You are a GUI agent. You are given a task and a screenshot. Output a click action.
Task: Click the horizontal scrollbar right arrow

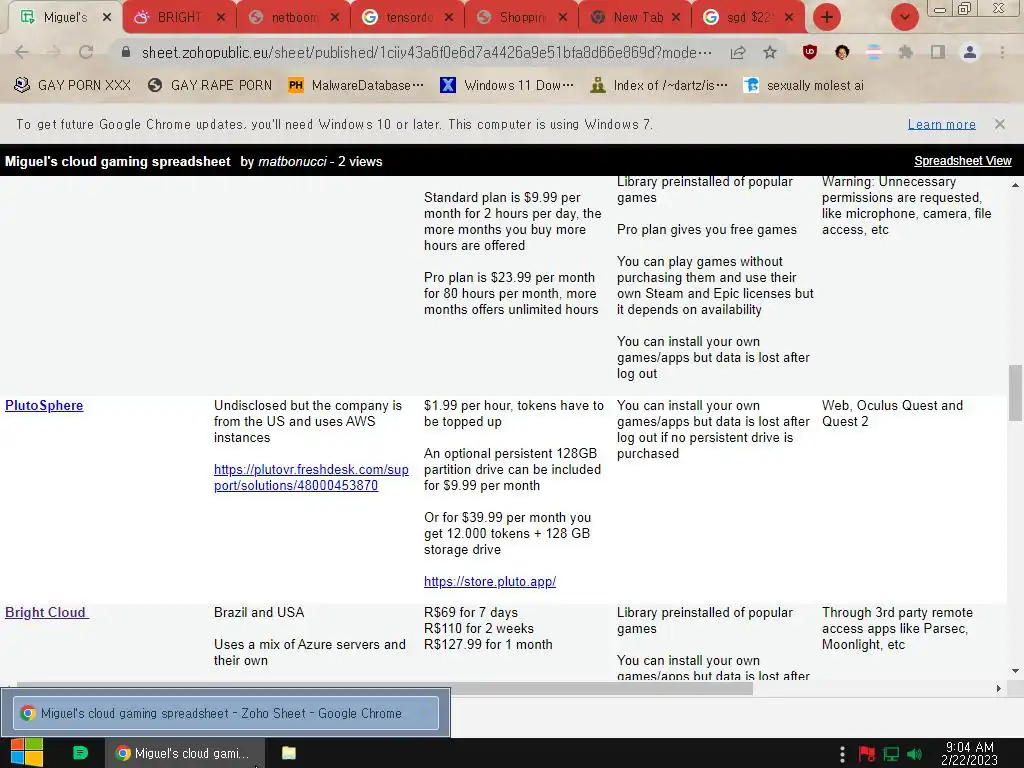999,688
